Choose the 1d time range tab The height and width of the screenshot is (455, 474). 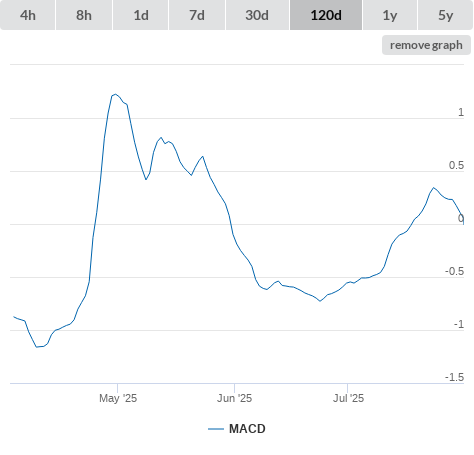pos(141,15)
